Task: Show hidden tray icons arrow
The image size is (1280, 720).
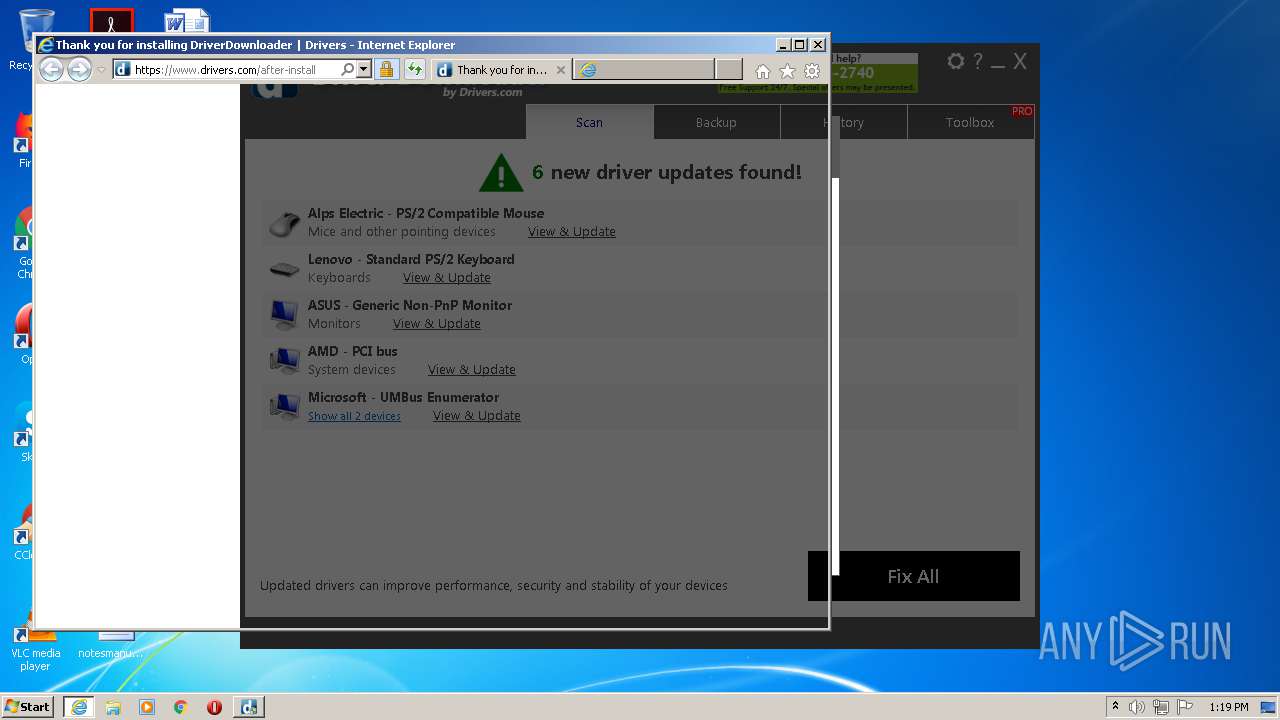Action: point(1115,707)
